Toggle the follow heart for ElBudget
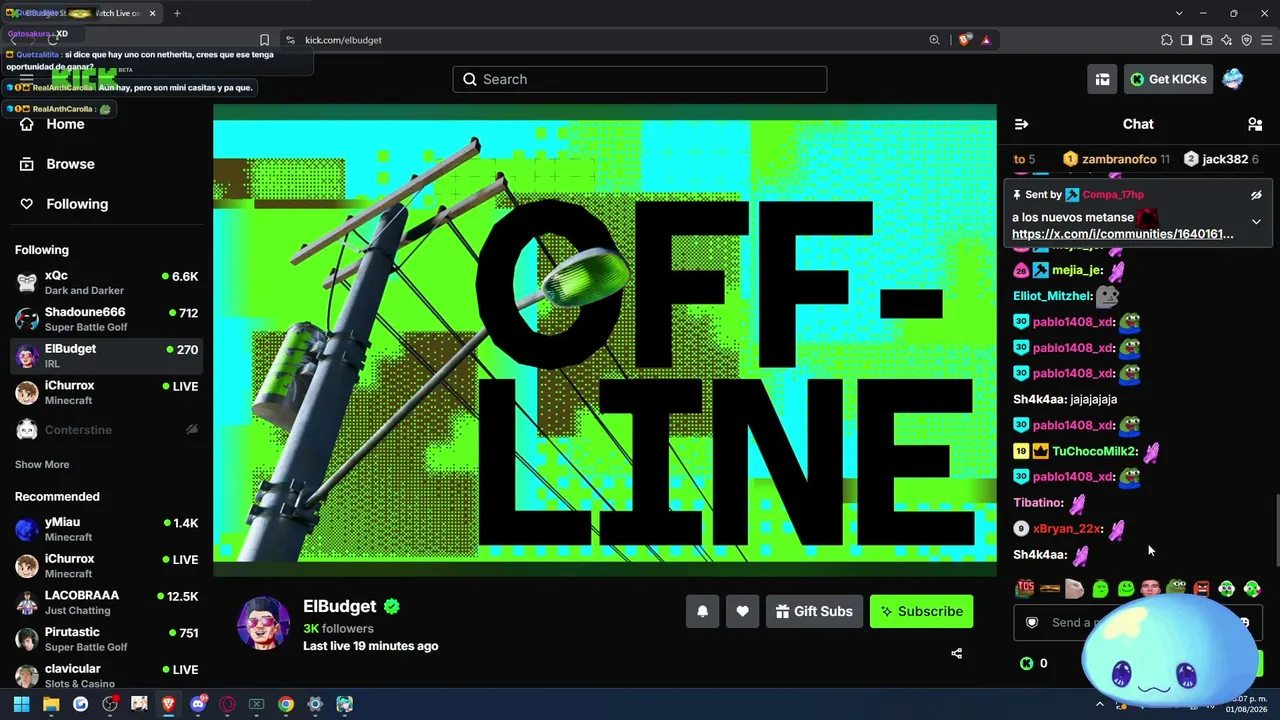 (742, 611)
